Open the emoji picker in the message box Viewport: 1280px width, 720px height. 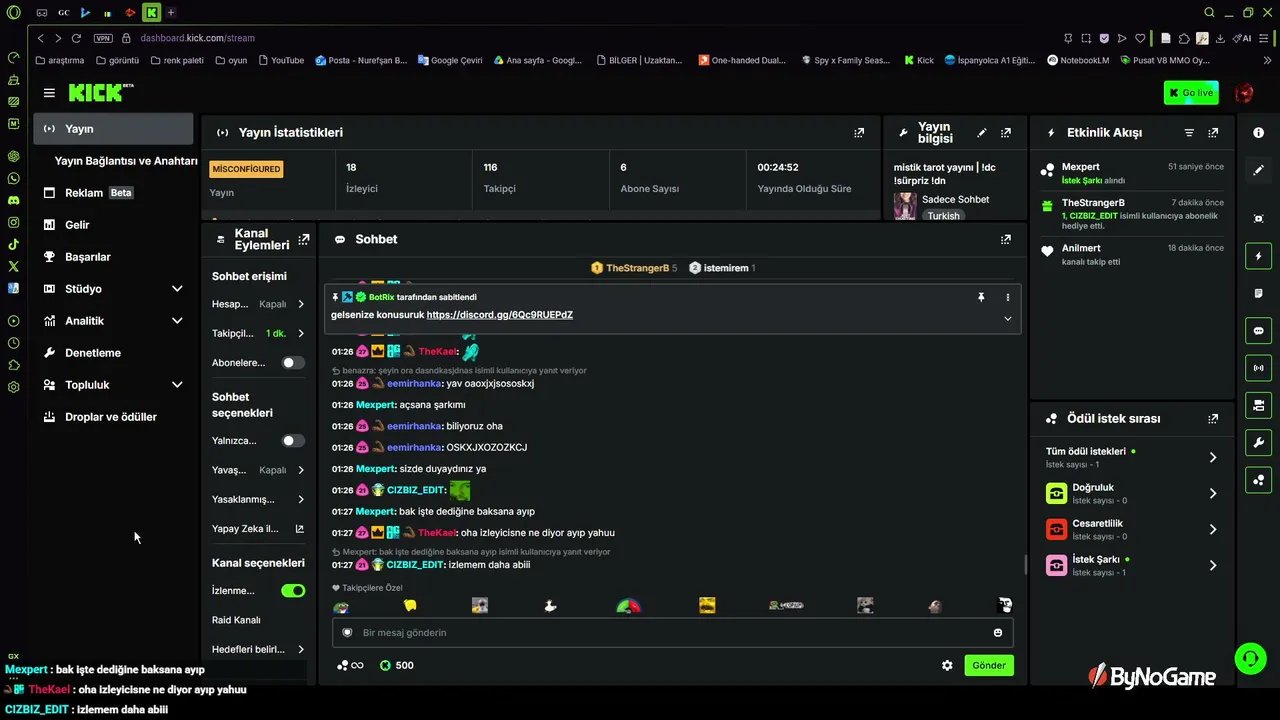coord(998,632)
